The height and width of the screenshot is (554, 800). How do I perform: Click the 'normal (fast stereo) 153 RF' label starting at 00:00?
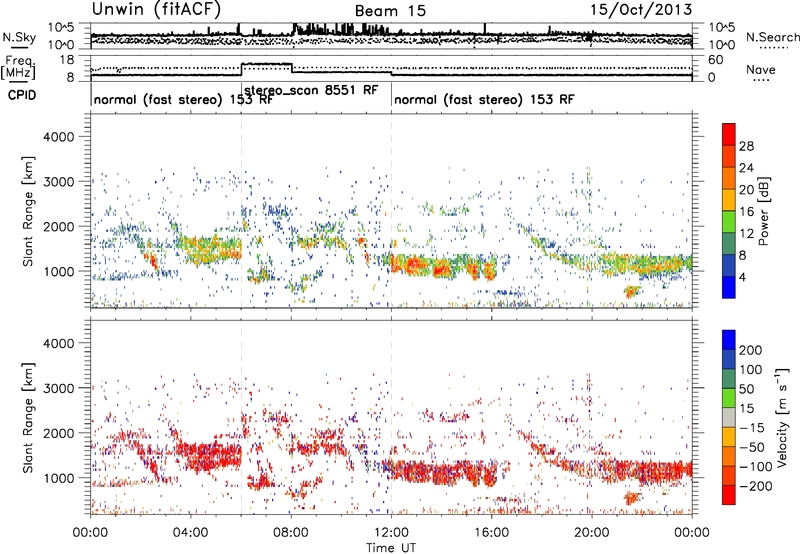[184, 99]
